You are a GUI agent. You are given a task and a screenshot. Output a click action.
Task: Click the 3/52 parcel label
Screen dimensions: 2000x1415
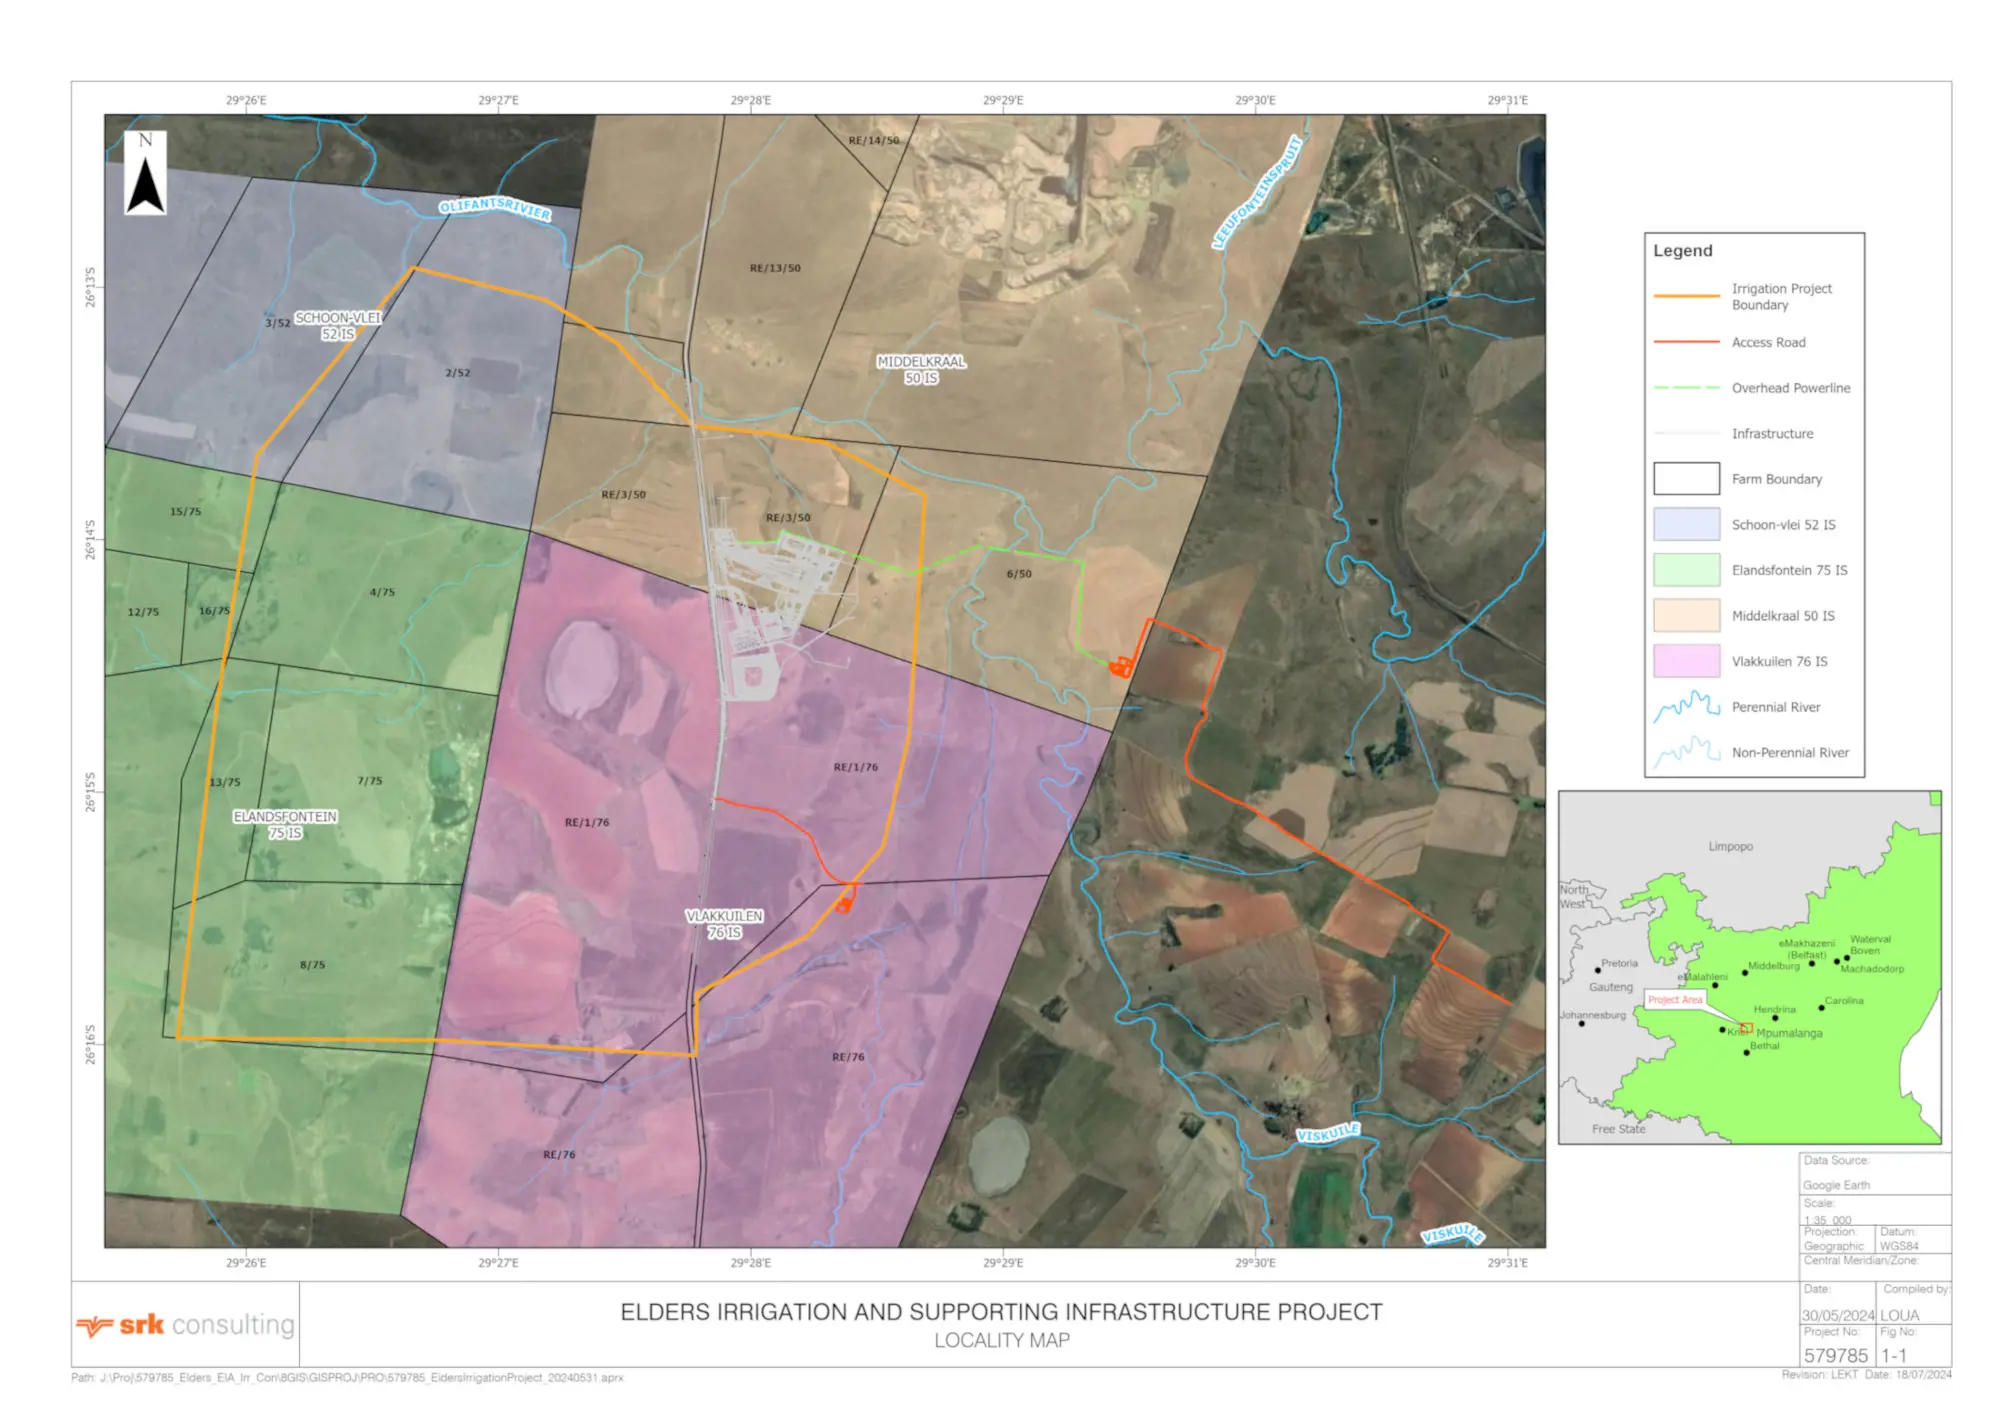pos(277,323)
